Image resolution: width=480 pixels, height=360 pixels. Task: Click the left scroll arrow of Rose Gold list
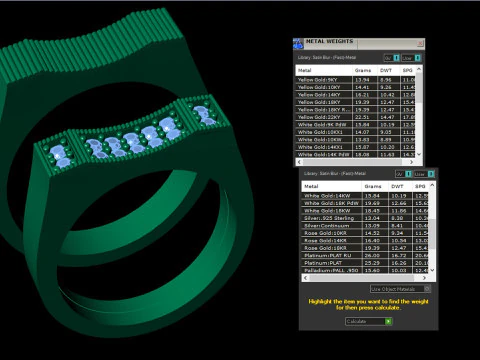click(x=305, y=278)
